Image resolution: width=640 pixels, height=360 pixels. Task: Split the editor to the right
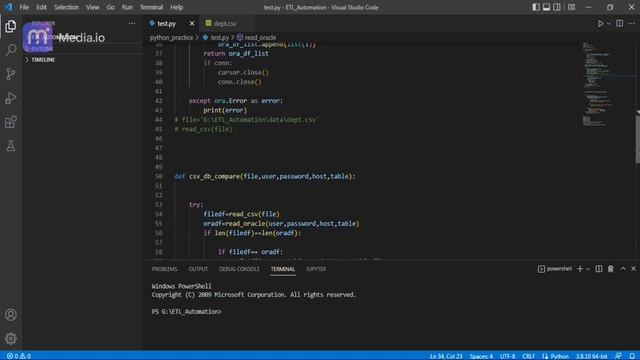(620, 24)
